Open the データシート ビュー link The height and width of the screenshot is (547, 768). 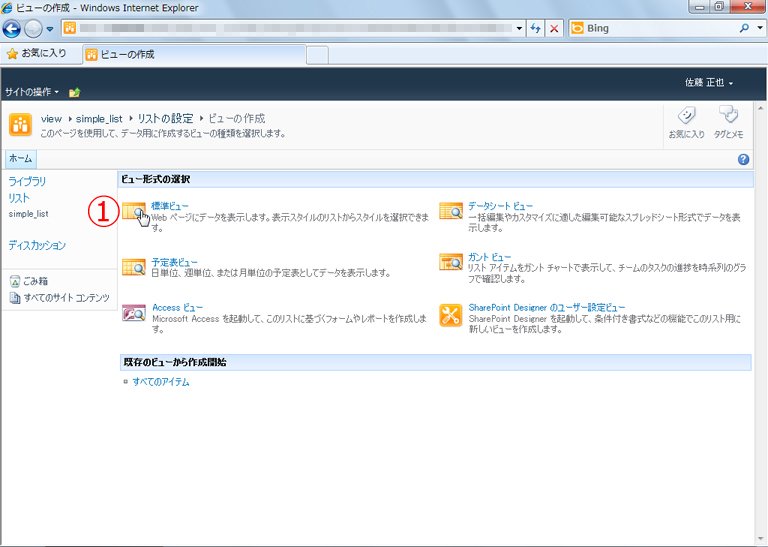coord(500,206)
